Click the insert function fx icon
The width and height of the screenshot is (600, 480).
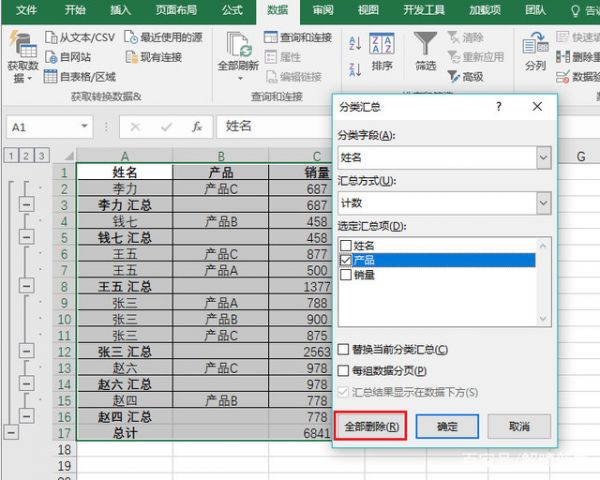197,127
